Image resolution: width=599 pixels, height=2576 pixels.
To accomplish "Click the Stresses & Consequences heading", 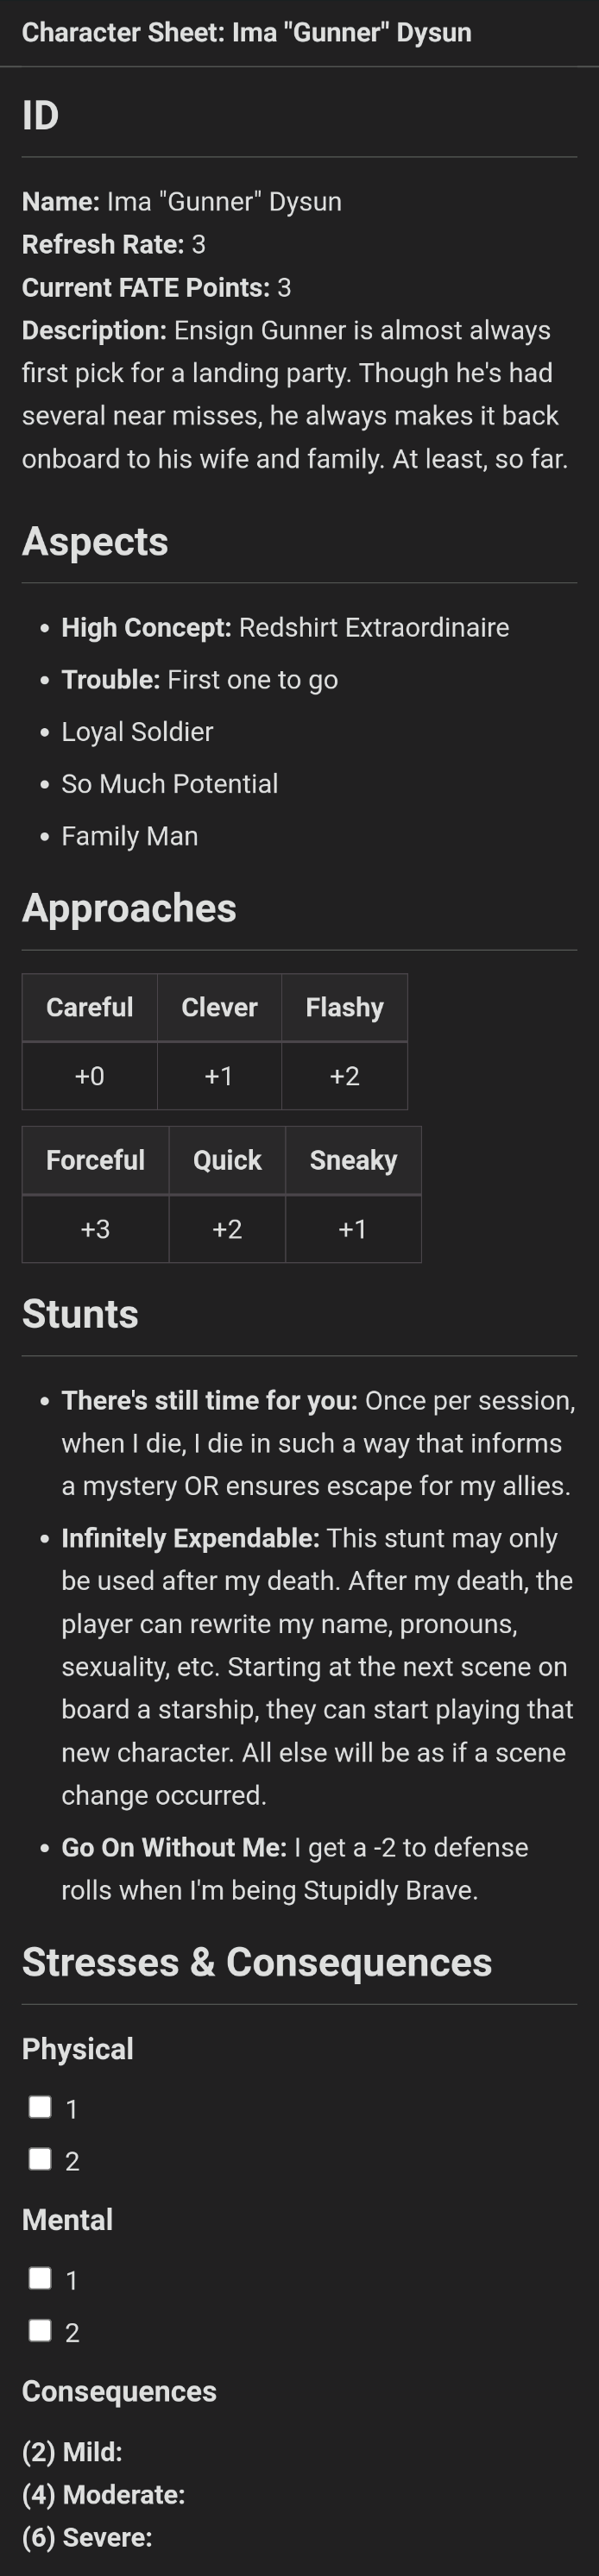I will 257,1962.
